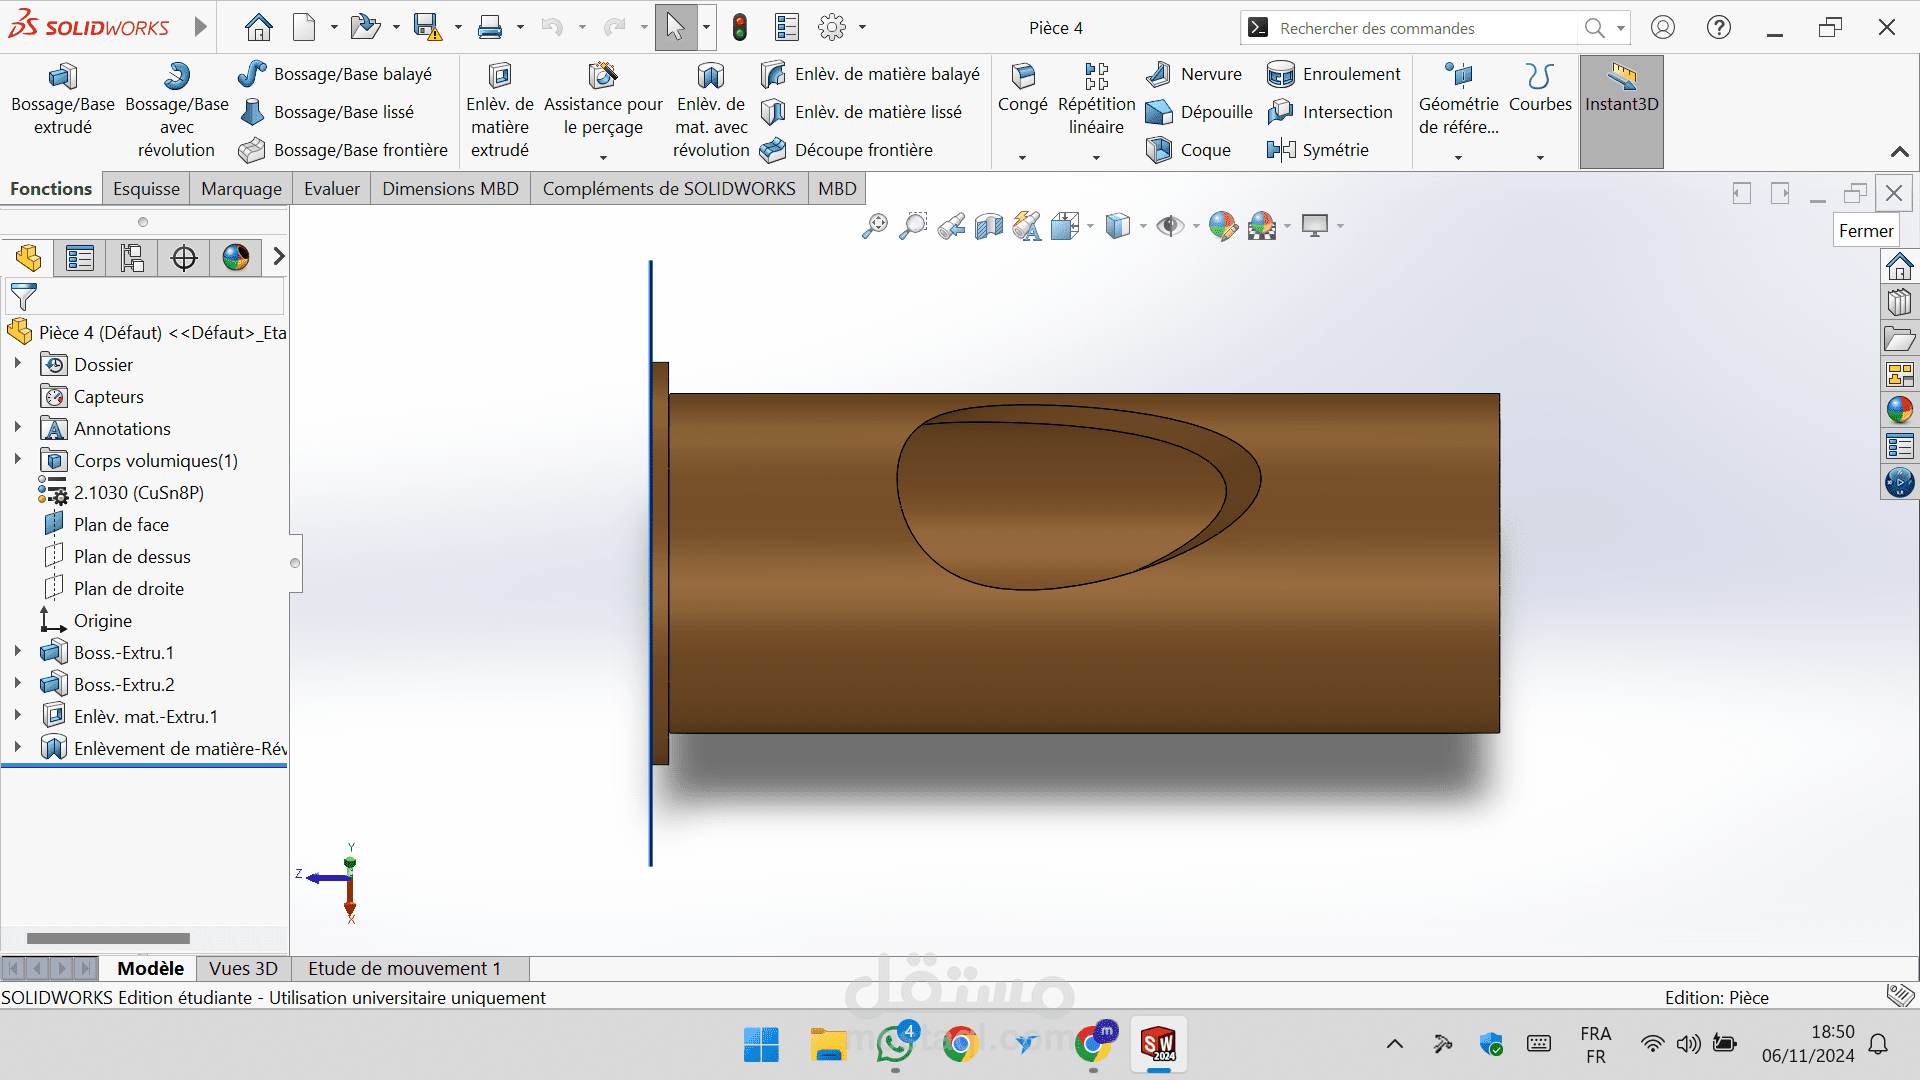Expand the Boss.-Extru.1 feature
This screenshot has width=1920, height=1080.
(17, 652)
